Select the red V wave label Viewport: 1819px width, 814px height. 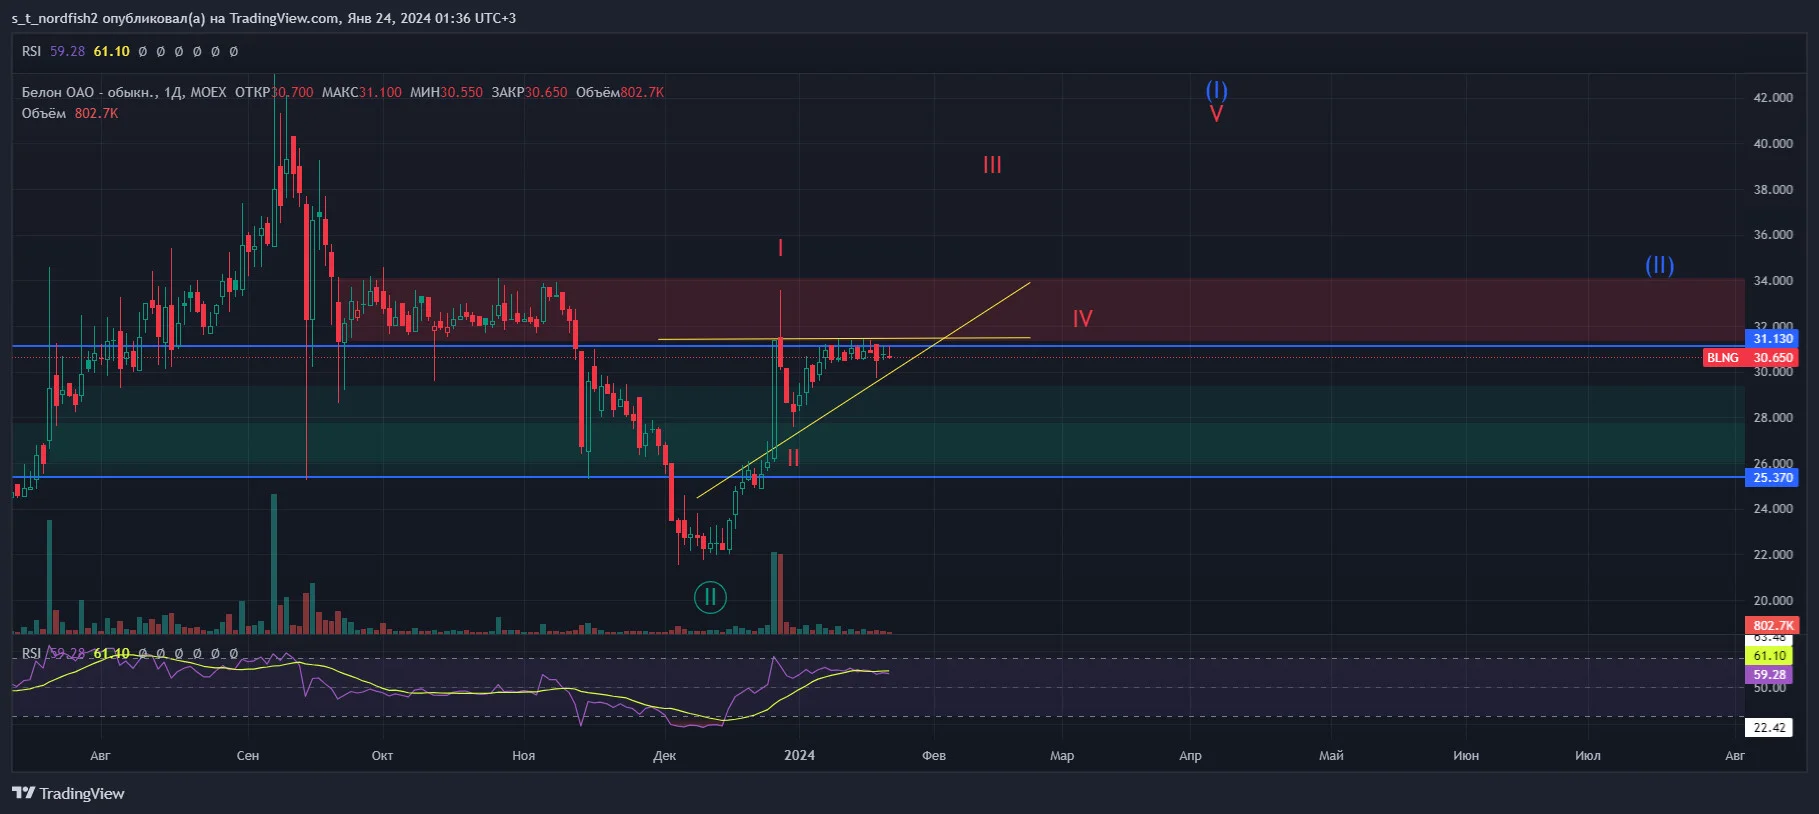[1216, 114]
